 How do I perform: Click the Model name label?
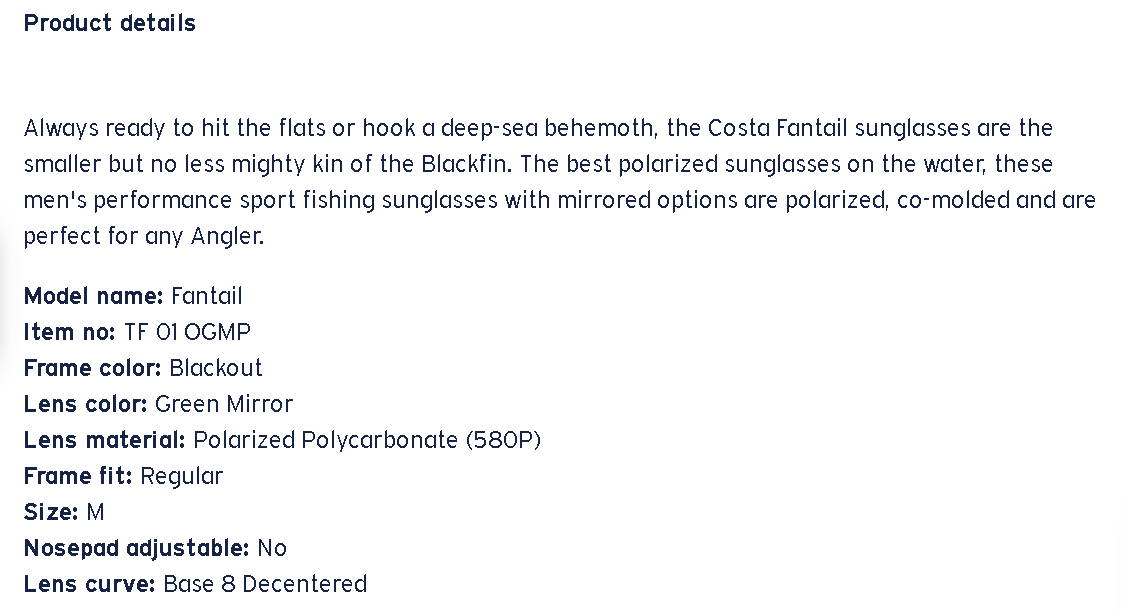tap(93, 296)
